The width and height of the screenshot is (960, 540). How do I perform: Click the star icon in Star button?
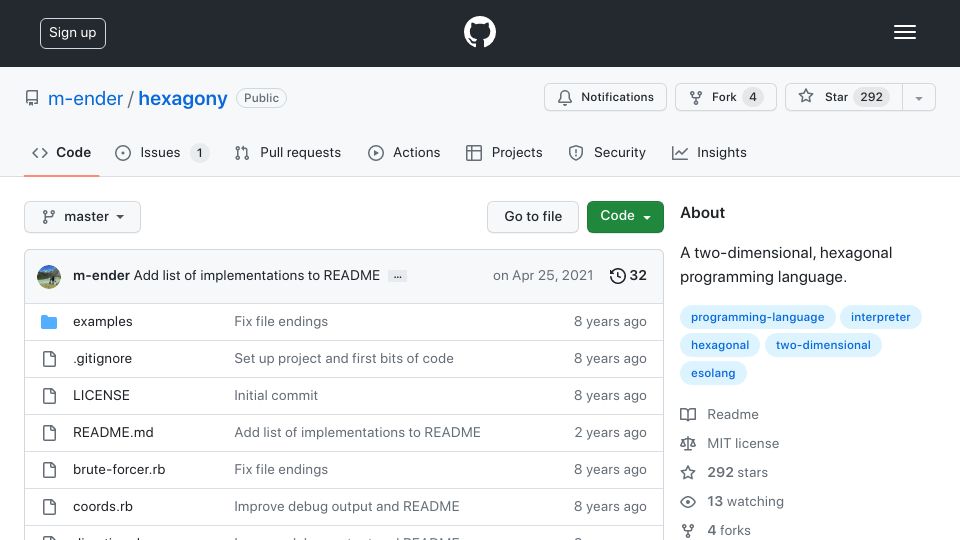[x=806, y=96]
